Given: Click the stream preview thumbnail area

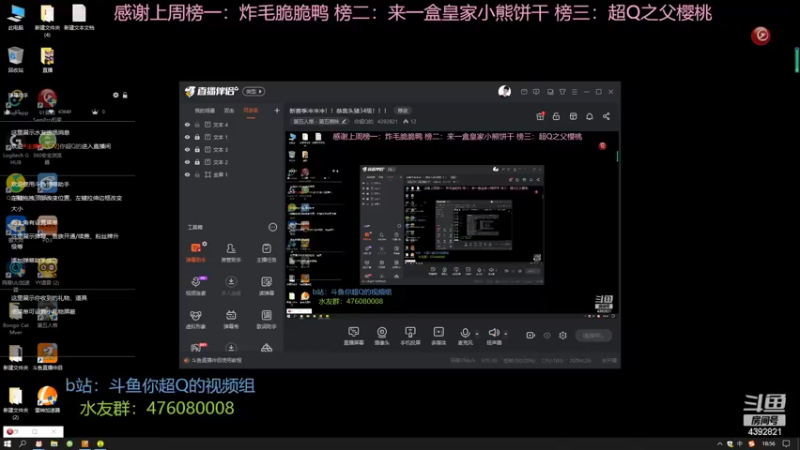Looking at the screenshot, I should (452, 225).
